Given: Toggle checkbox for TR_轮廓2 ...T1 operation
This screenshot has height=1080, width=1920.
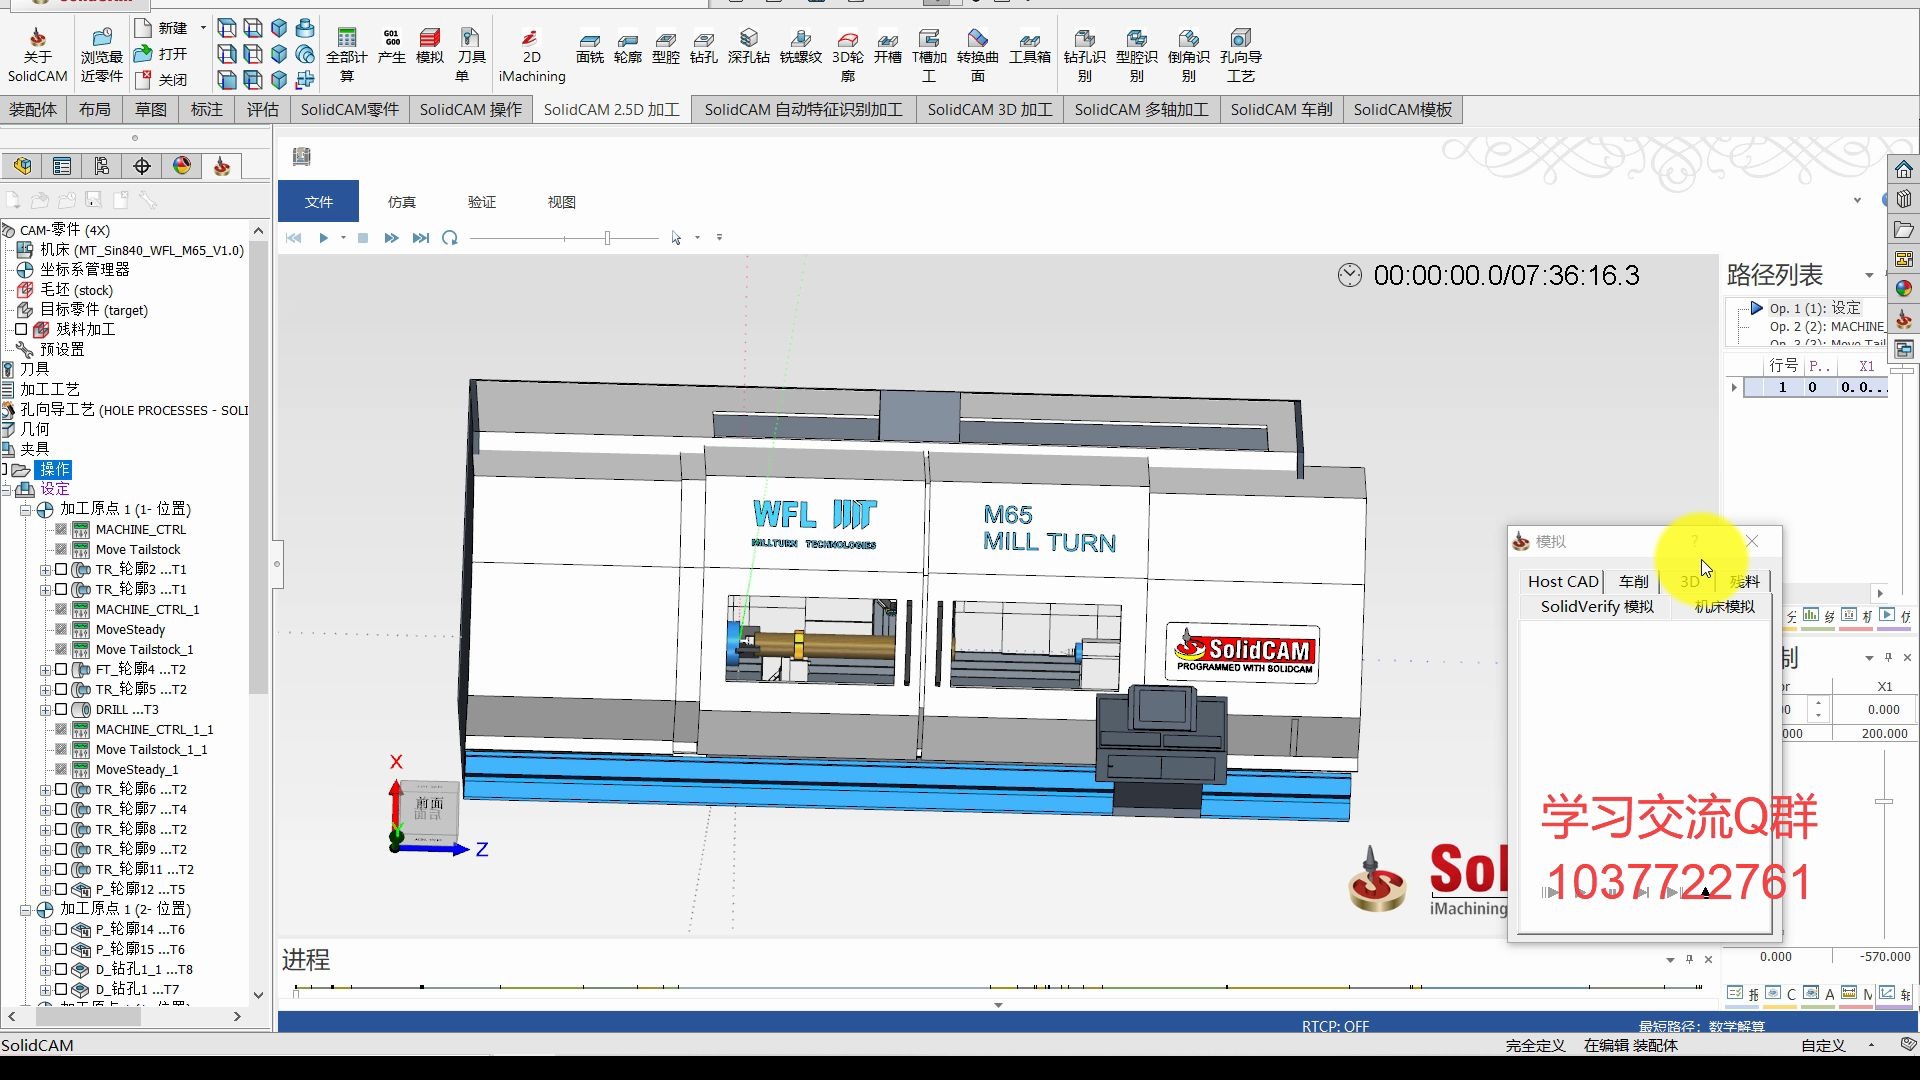Looking at the screenshot, I should tap(61, 569).
